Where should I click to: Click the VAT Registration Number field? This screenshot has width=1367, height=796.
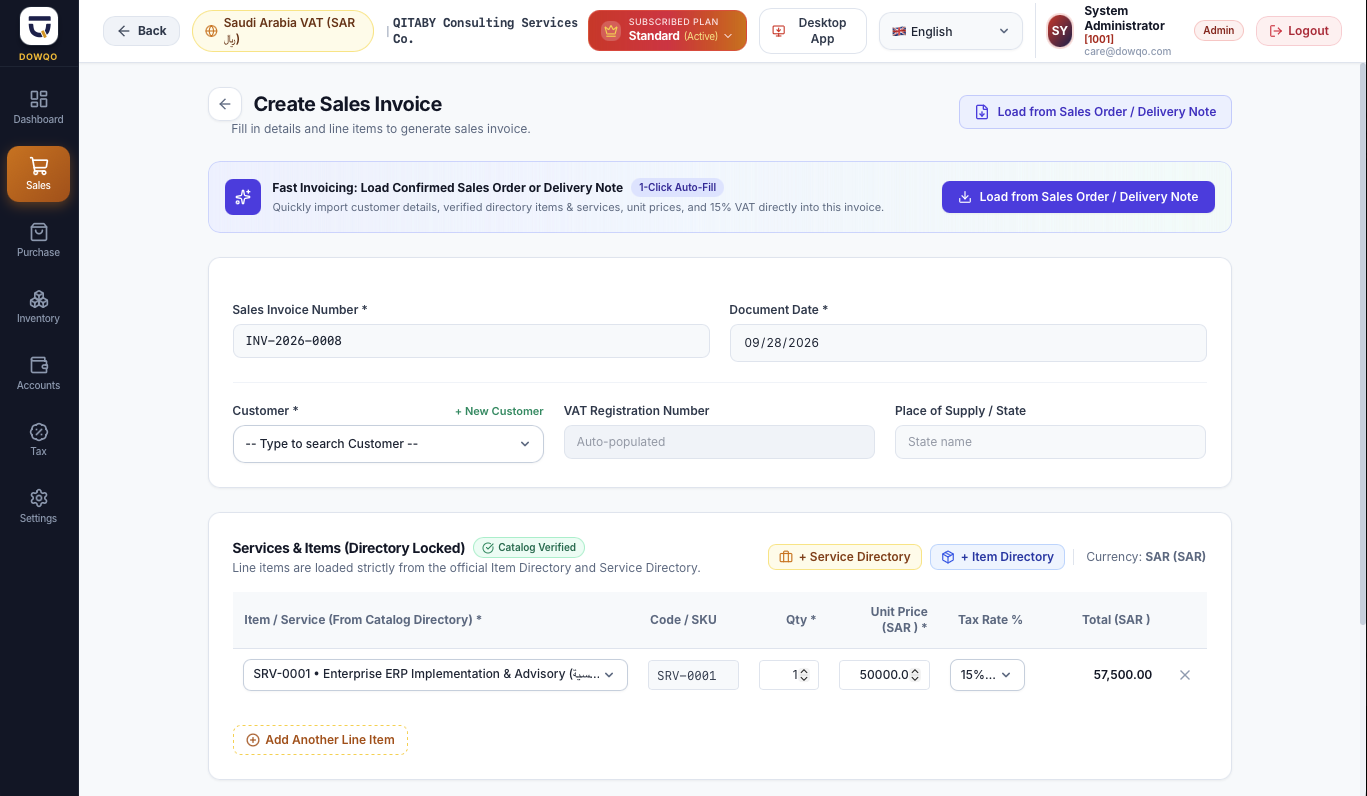click(x=719, y=442)
